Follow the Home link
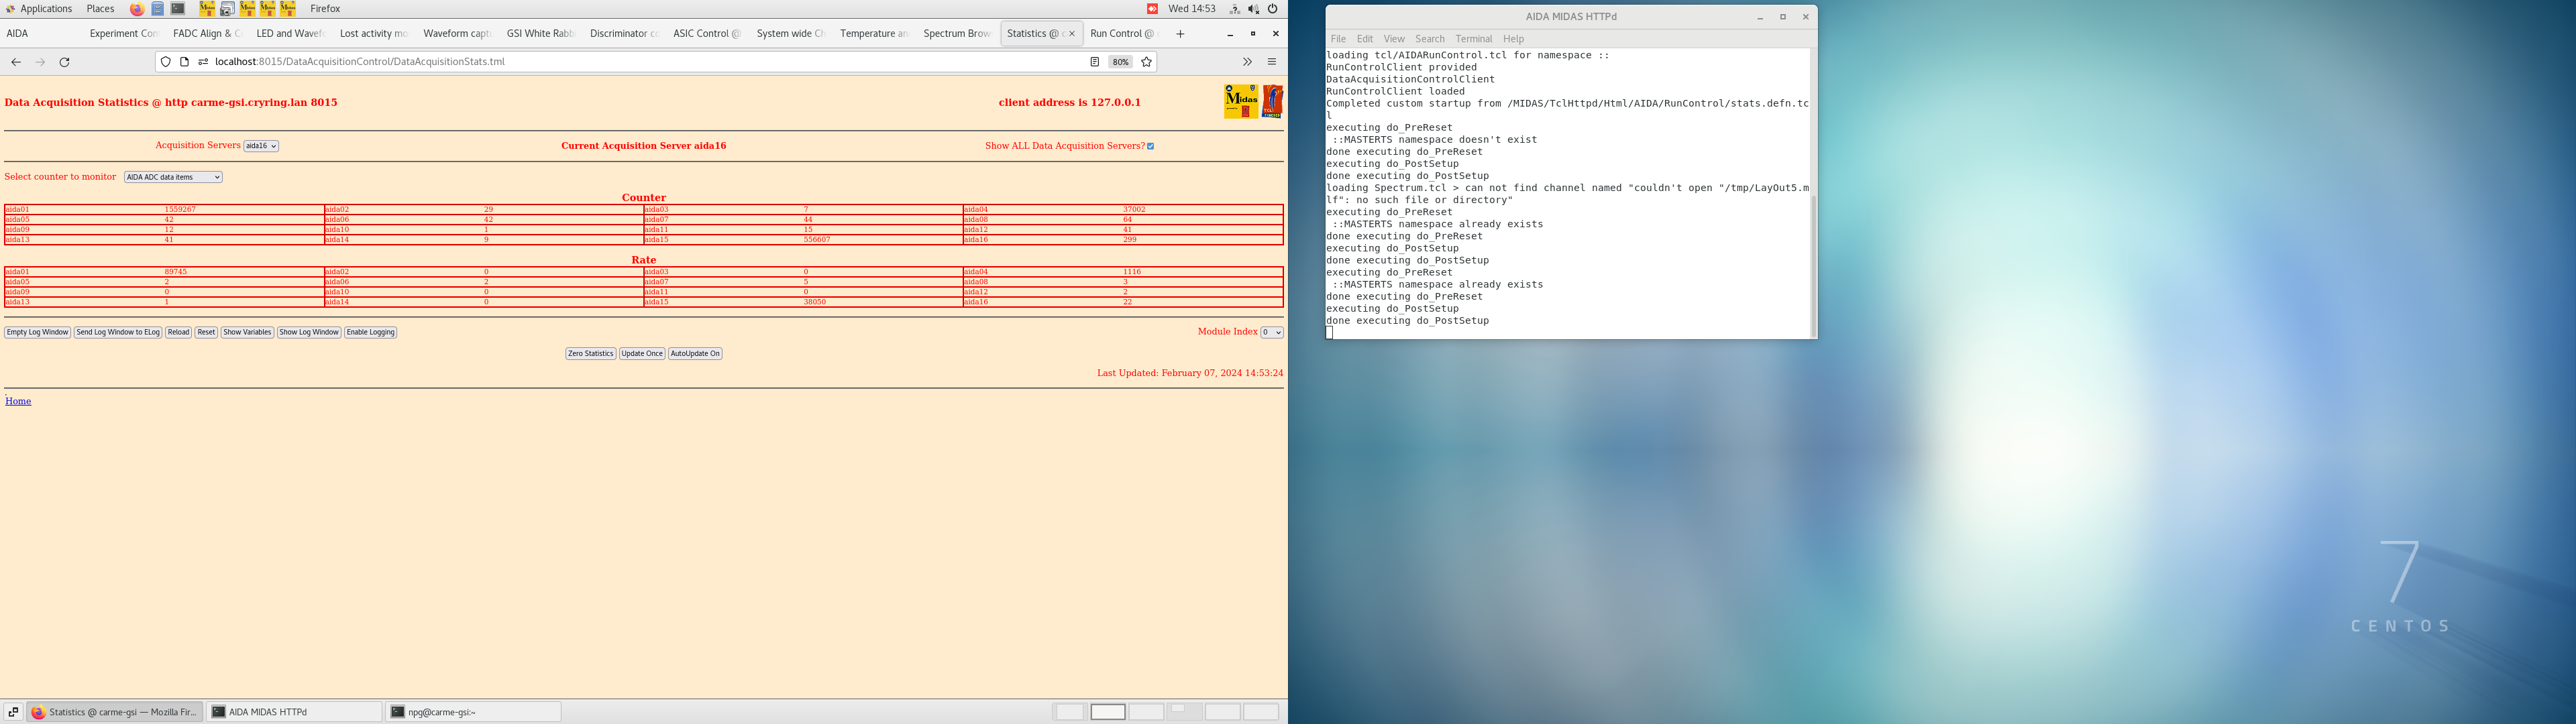Image resolution: width=2576 pixels, height=724 pixels. click(18, 401)
